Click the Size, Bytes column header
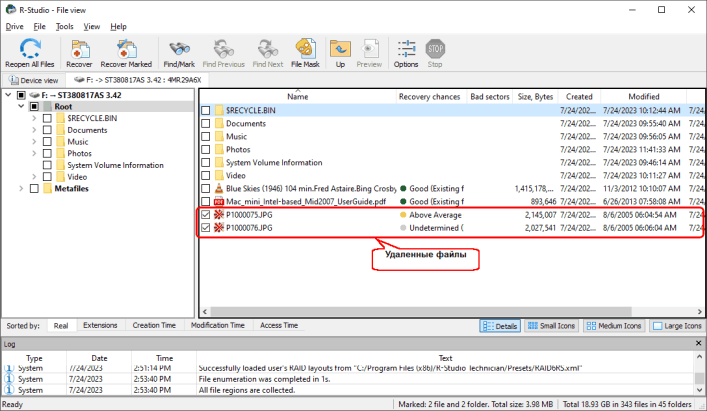Screen dimensions: 707x411 pos(535,96)
